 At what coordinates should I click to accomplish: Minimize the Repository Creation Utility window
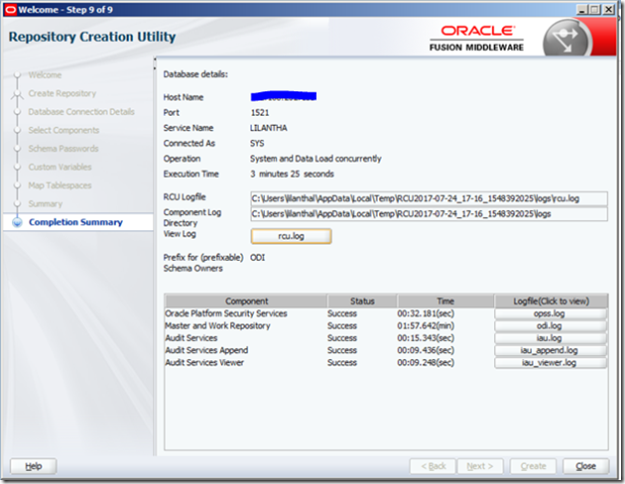point(582,10)
